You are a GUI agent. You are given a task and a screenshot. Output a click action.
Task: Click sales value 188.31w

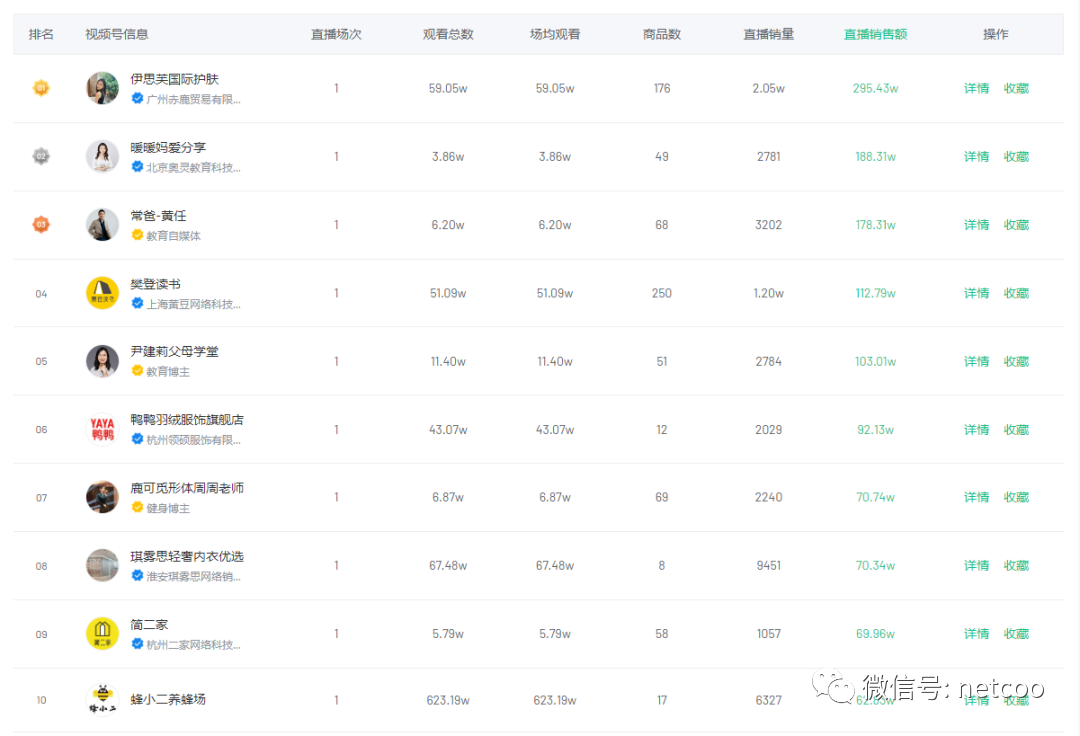(x=875, y=156)
